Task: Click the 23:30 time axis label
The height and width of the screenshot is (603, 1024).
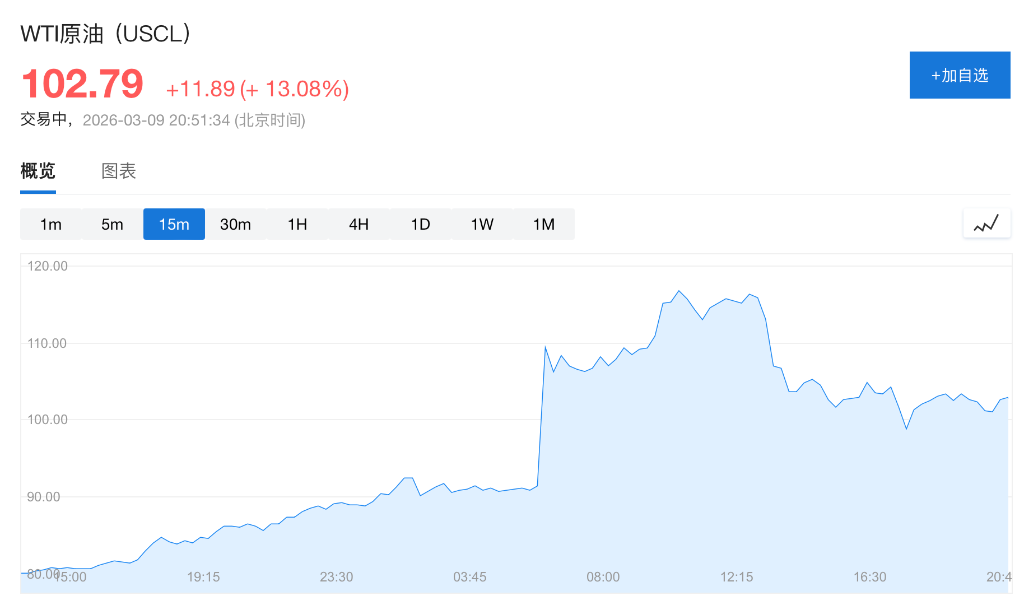Action: [336, 577]
